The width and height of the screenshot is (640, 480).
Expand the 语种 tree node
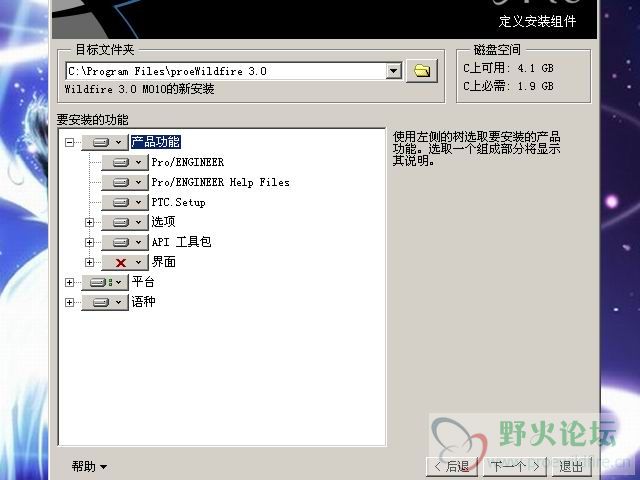(69, 302)
